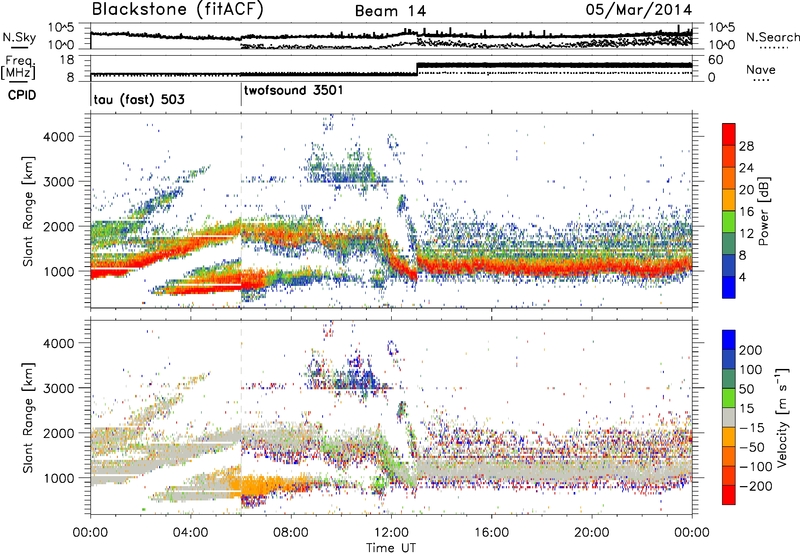Click the '3000' range tick on the velocity panel
800x554 pixels.
pos(58,389)
